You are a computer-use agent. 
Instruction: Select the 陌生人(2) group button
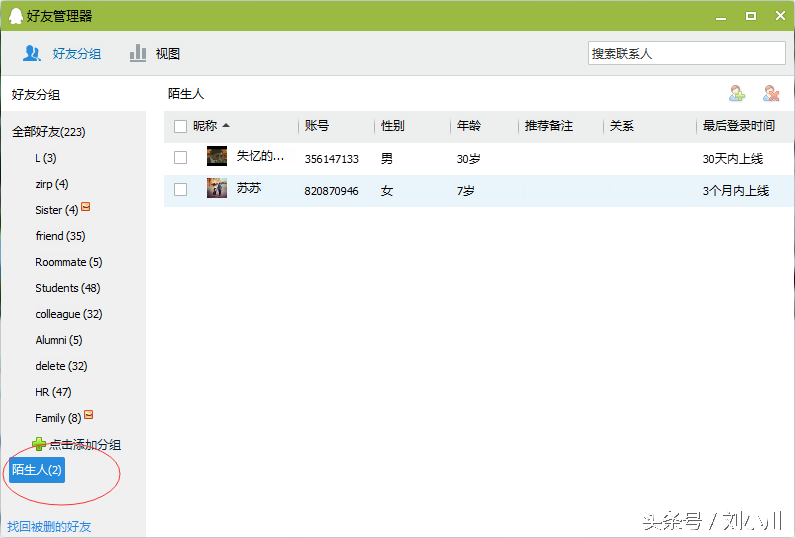(x=37, y=470)
